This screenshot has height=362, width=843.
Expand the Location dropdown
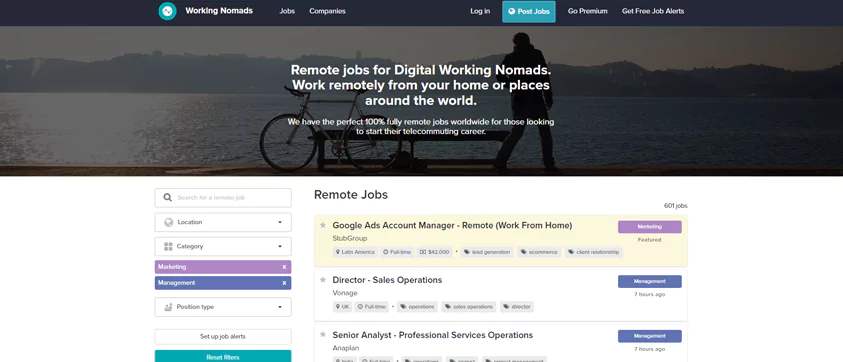click(223, 222)
